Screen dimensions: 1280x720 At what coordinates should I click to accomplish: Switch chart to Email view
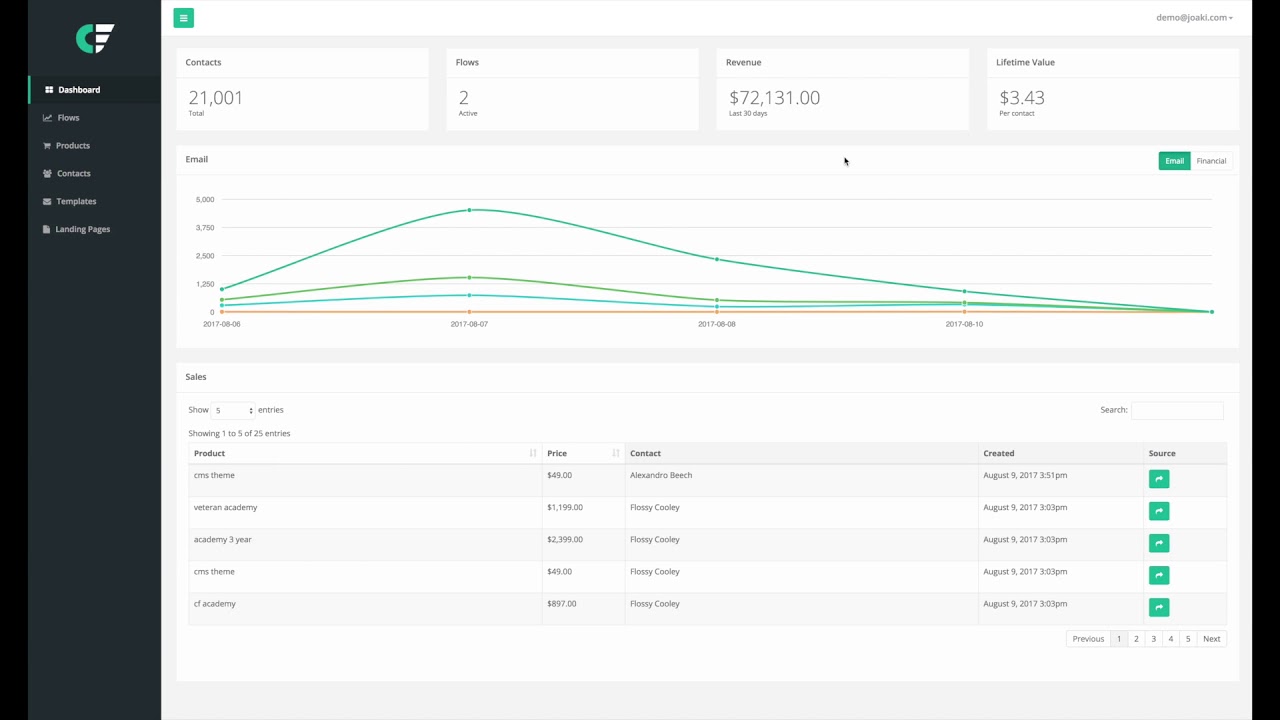point(1174,161)
